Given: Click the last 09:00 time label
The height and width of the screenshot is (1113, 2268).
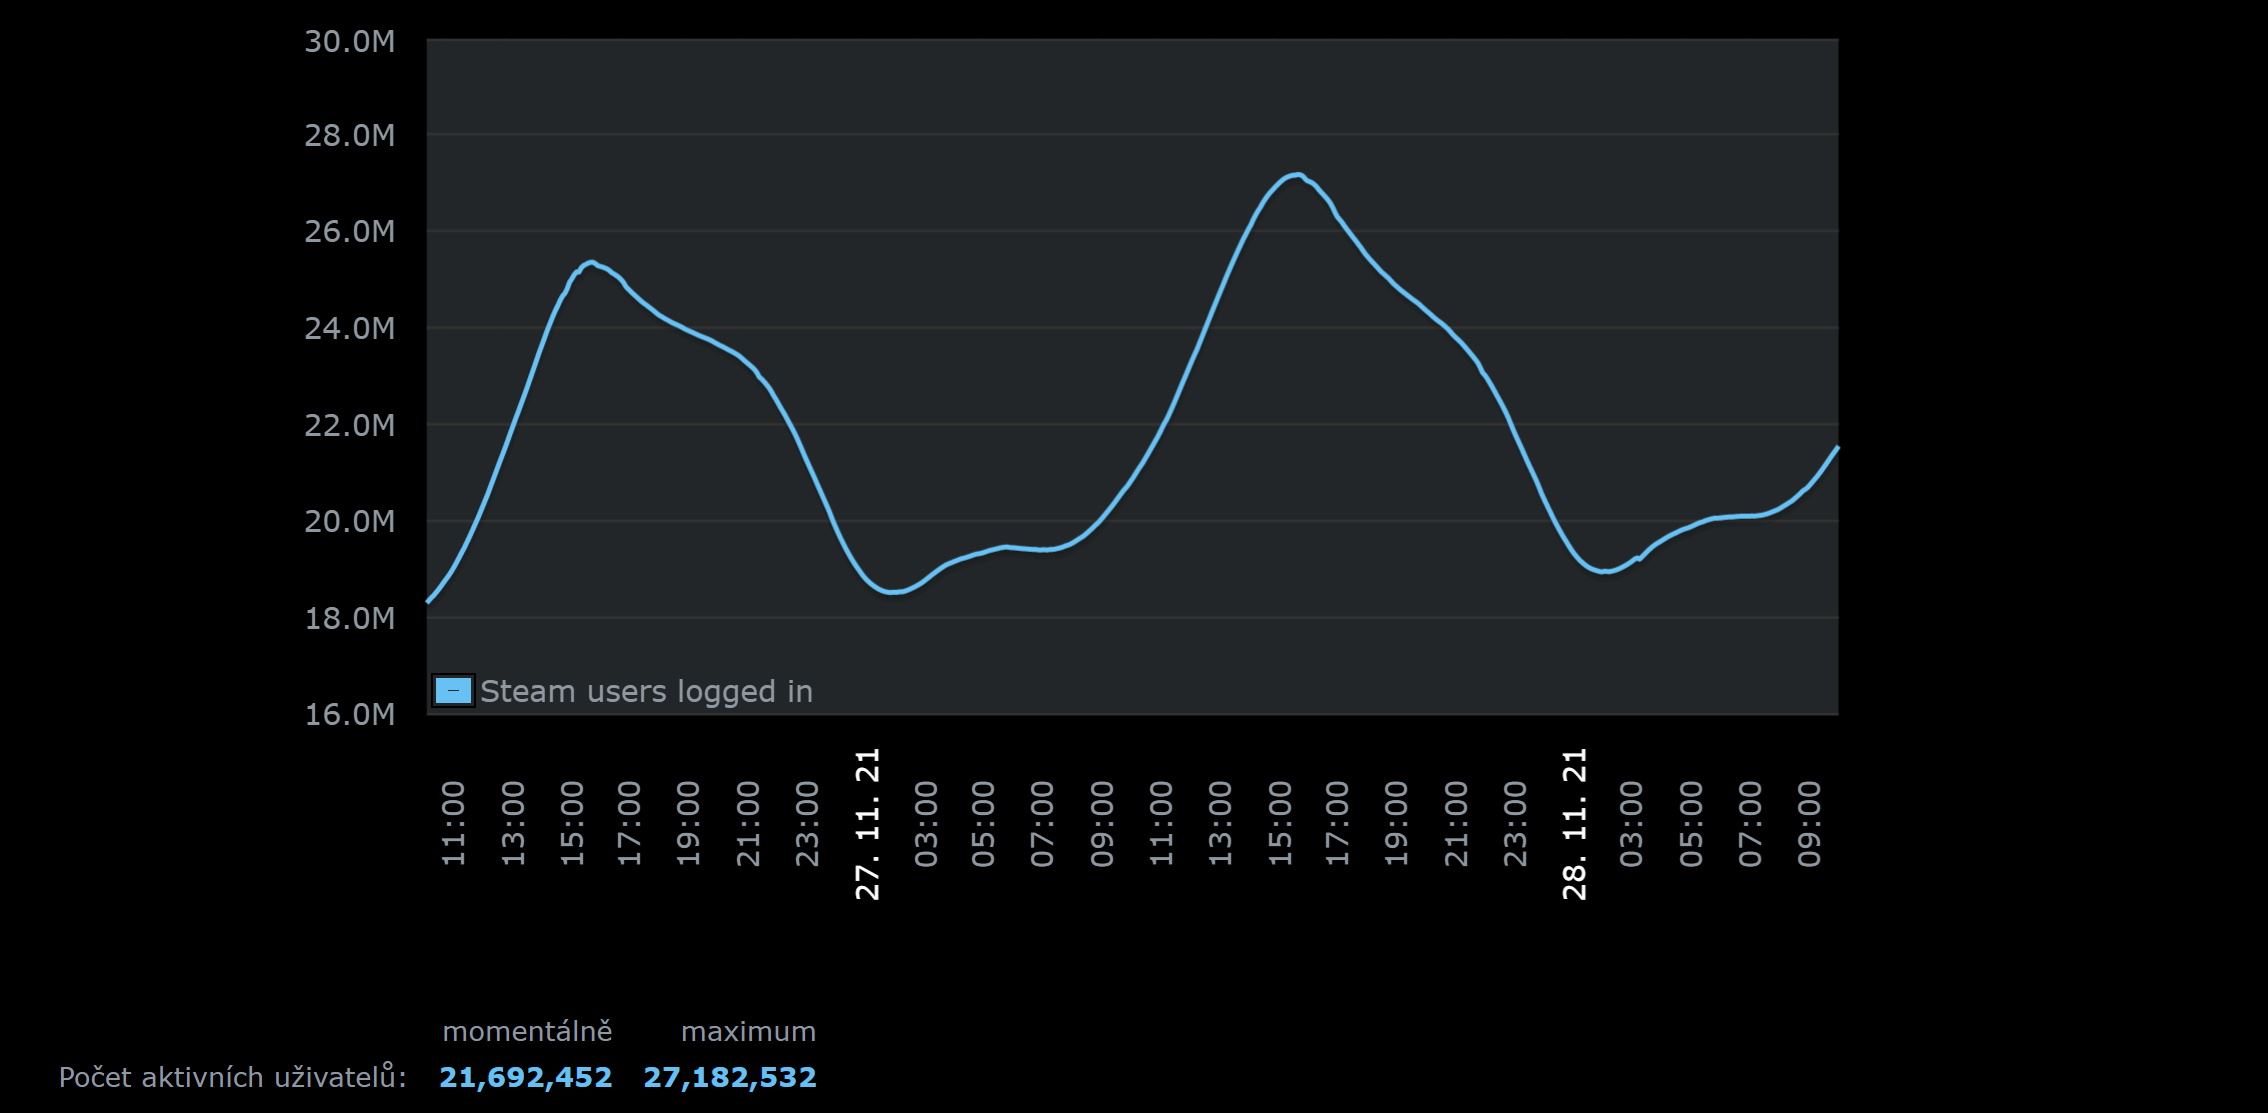Looking at the screenshot, I should pos(1810,823).
